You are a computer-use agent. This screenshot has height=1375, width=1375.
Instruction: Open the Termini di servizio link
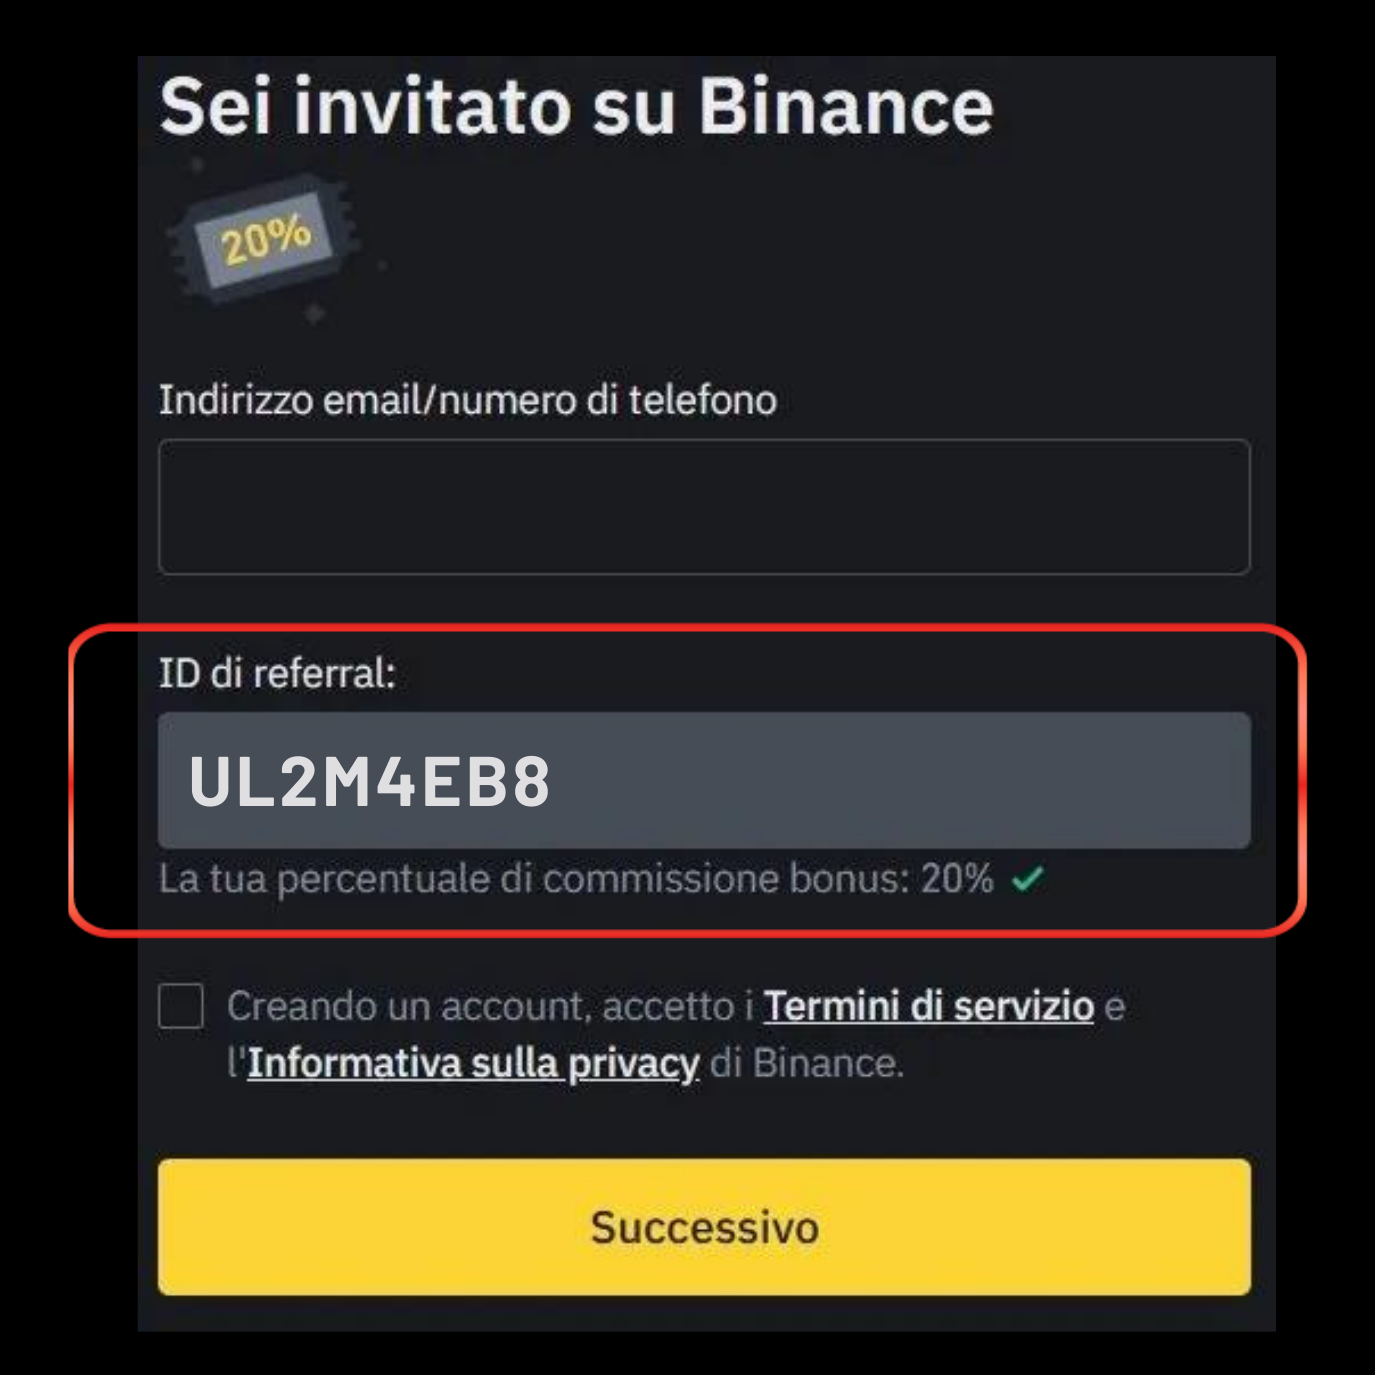[x=929, y=1006]
